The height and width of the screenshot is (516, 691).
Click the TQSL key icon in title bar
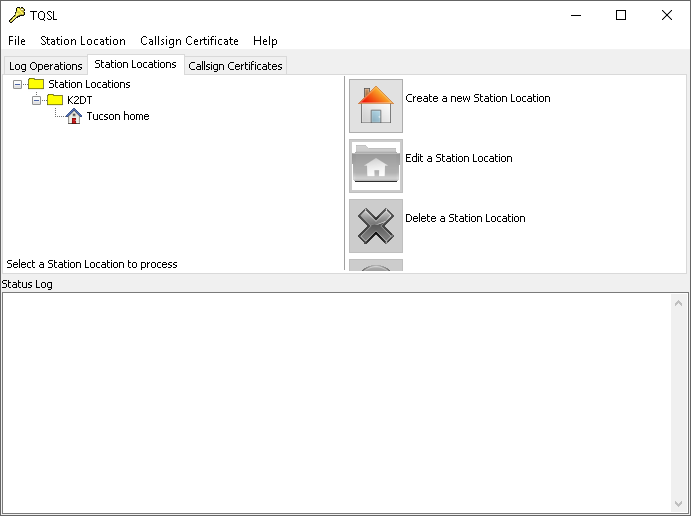click(17, 15)
